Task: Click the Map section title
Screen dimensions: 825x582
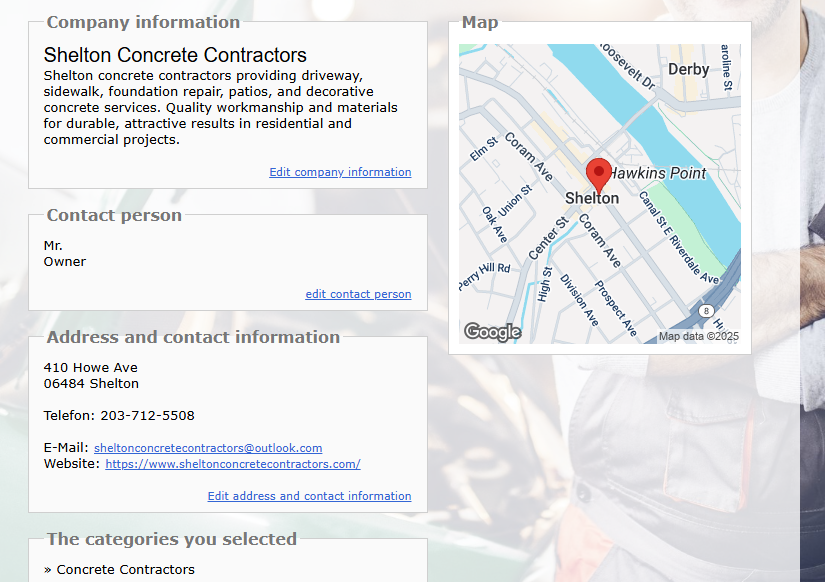Action: (x=480, y=22)
